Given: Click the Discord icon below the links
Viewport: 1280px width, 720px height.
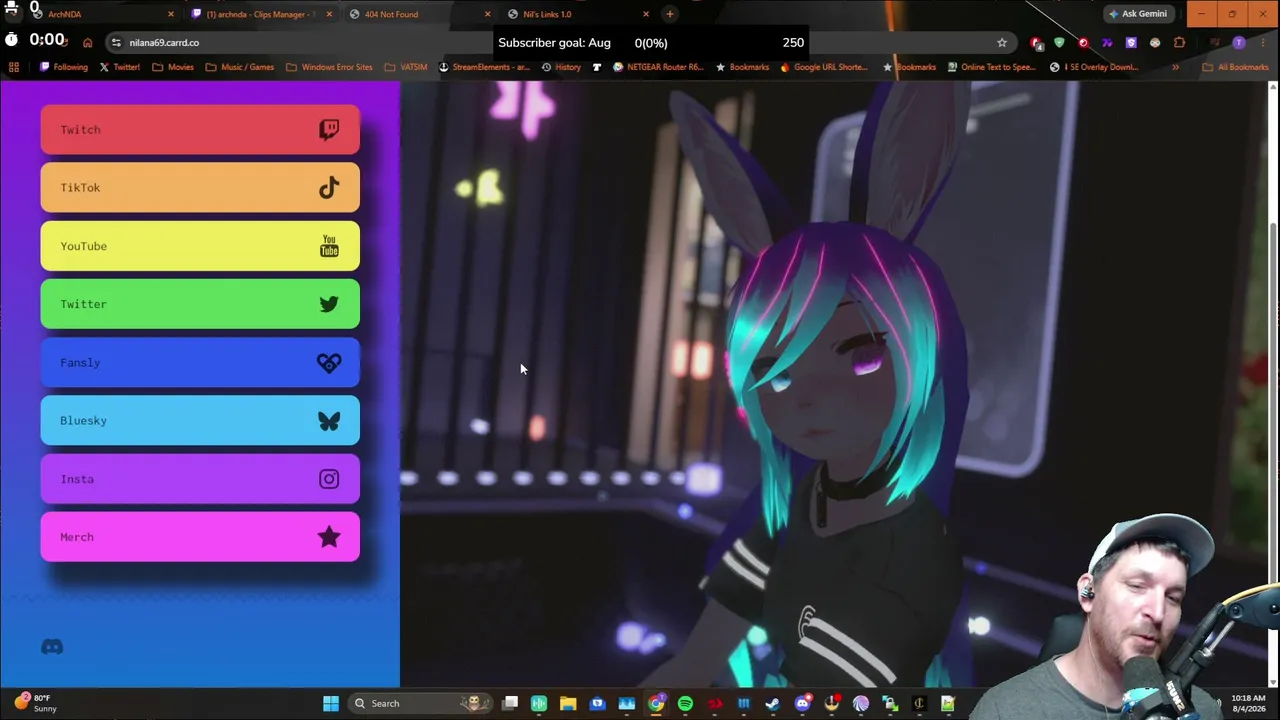Looking at the screenshot, I should click(52, 647).
